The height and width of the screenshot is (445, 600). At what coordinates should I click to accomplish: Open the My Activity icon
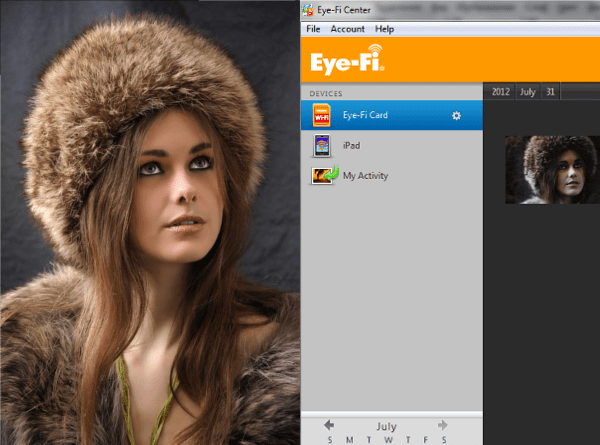pyautogui.click(x=323, y=175)
